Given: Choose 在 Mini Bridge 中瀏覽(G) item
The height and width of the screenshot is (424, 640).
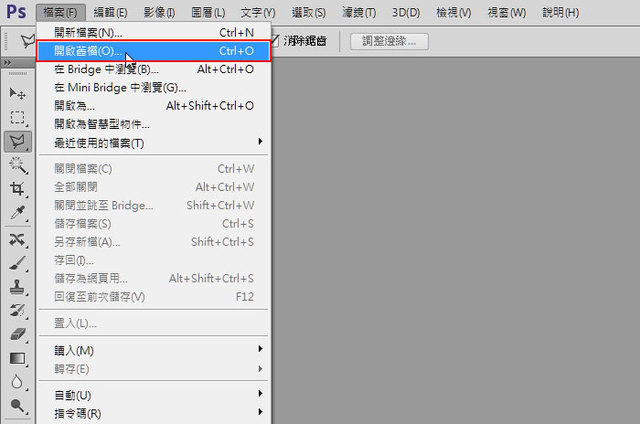Looking at the screenshot, I should click(153, 88).
